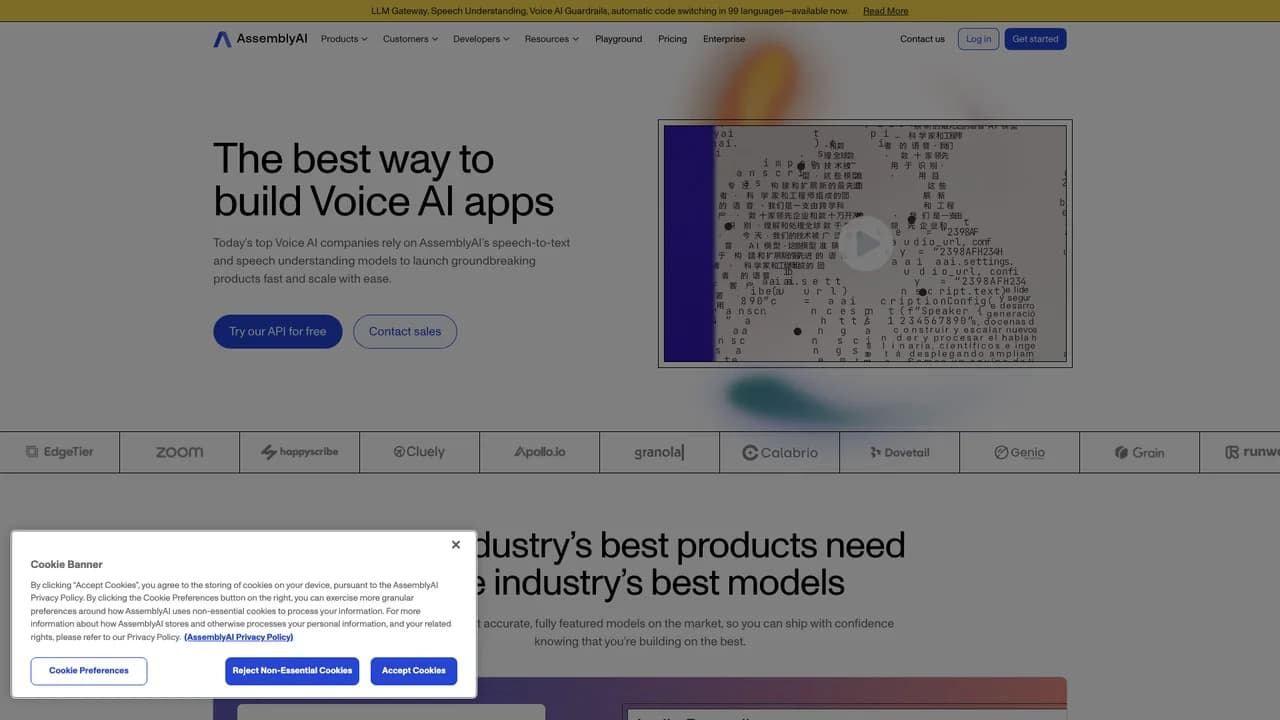This screenshot has width=1280, height=720.
Task: Click the happyscribe customer logo
Action: coord(300,452)
